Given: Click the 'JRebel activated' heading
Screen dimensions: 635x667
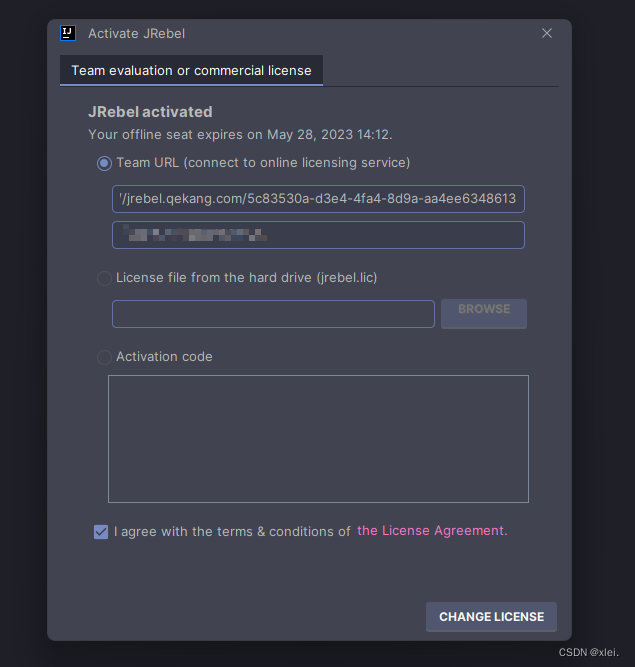Looking at the screenshot, I should pos(150,112).
